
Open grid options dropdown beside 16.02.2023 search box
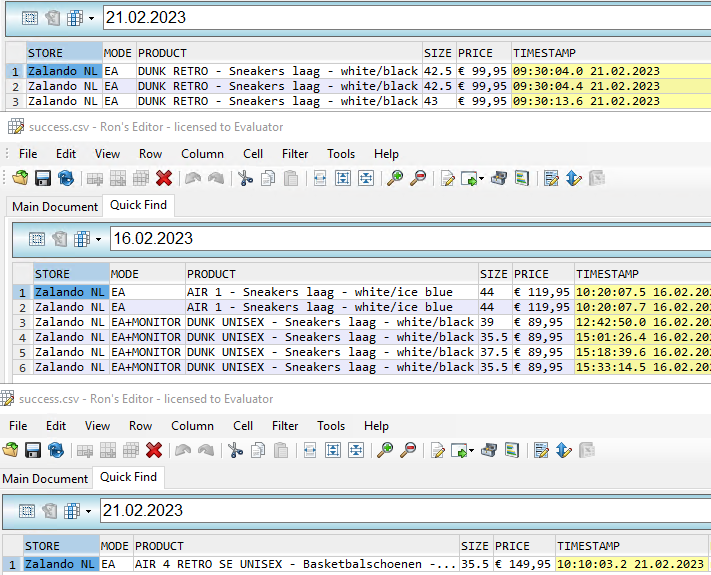click(98, 239)
